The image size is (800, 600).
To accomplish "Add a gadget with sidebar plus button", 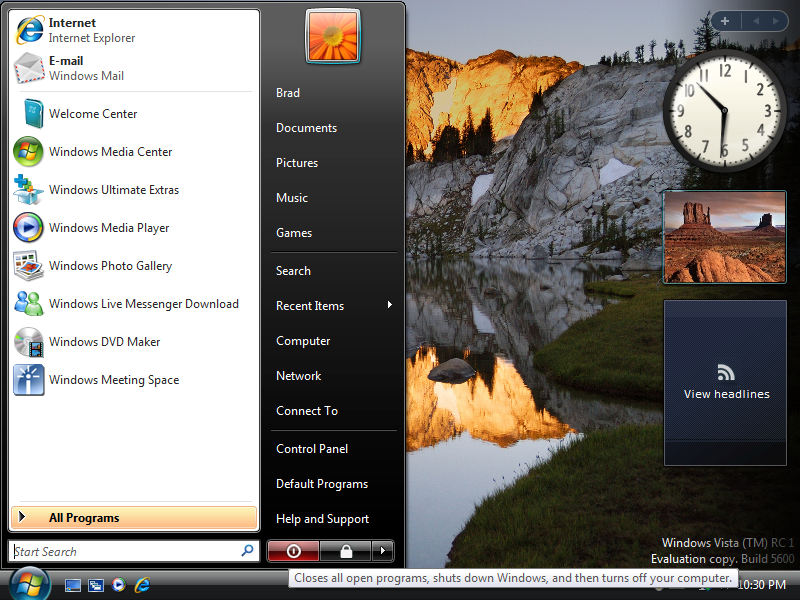I will tap(725, 21).
